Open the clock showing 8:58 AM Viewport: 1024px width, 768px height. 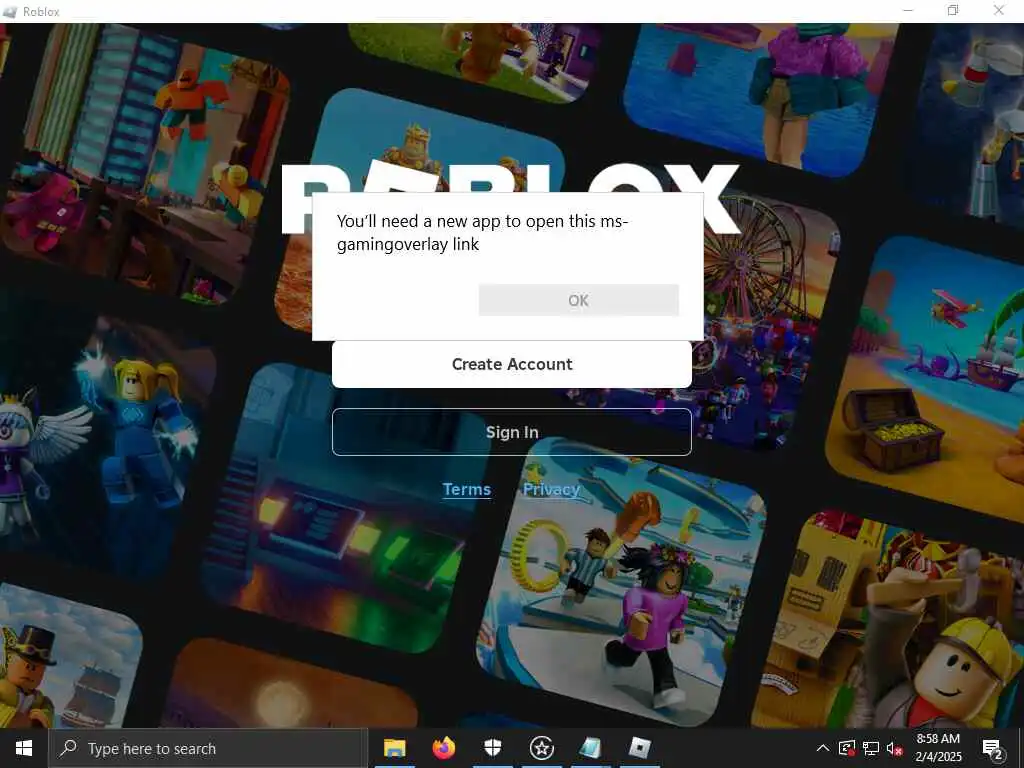click(938, 748)
